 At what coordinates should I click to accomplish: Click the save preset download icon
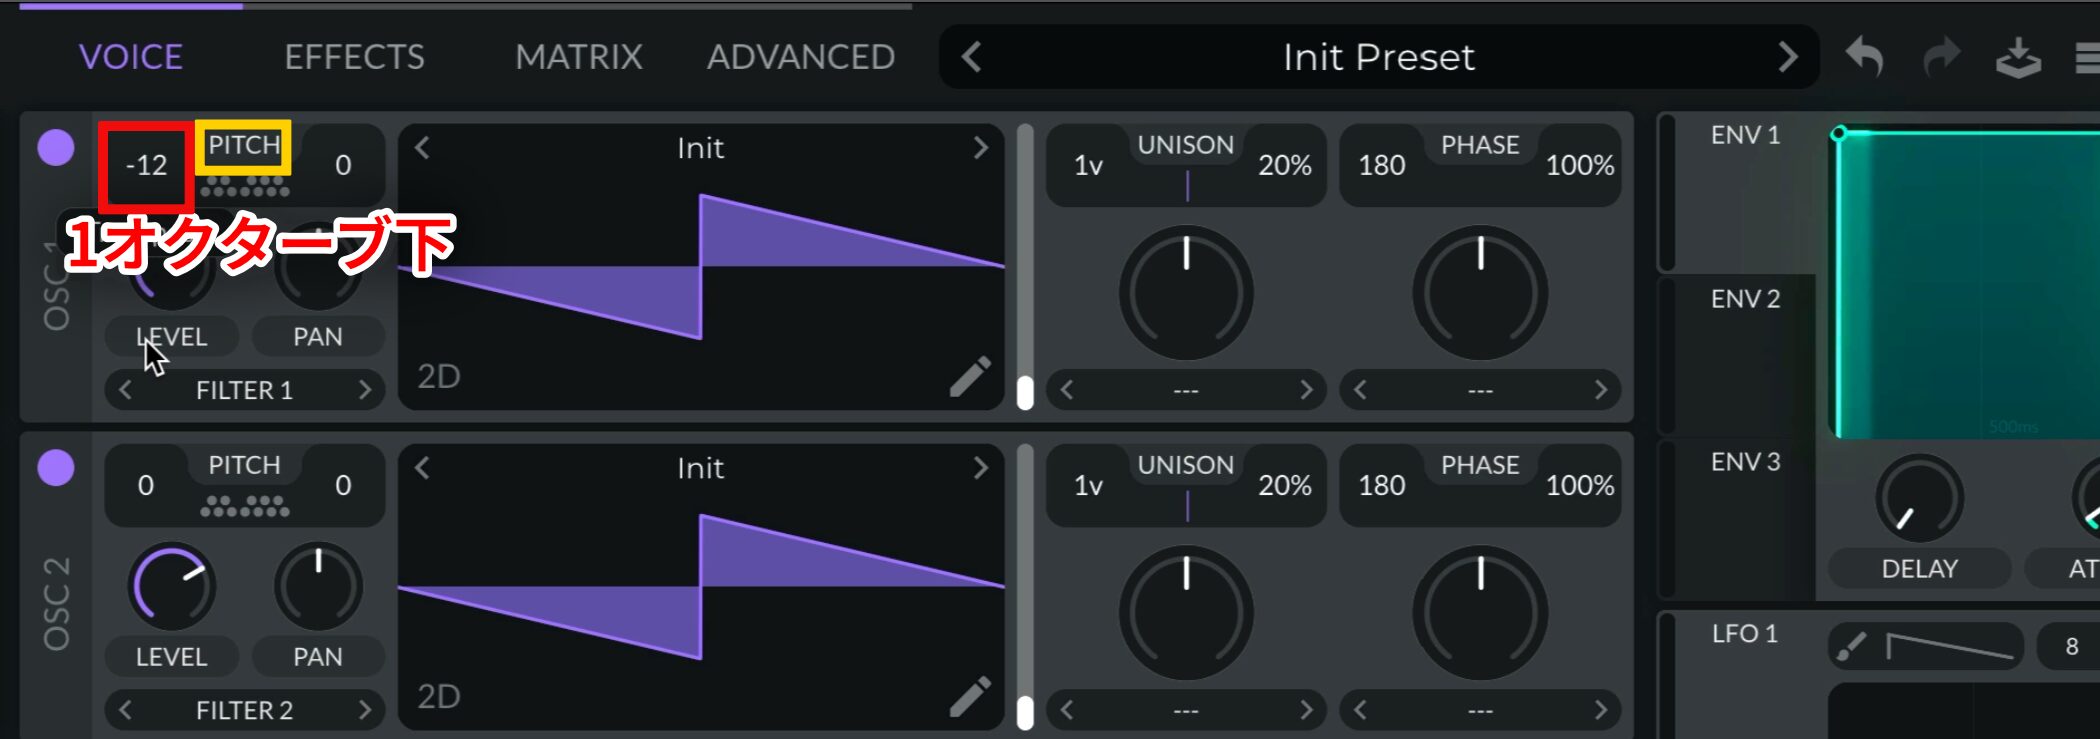2018,57
